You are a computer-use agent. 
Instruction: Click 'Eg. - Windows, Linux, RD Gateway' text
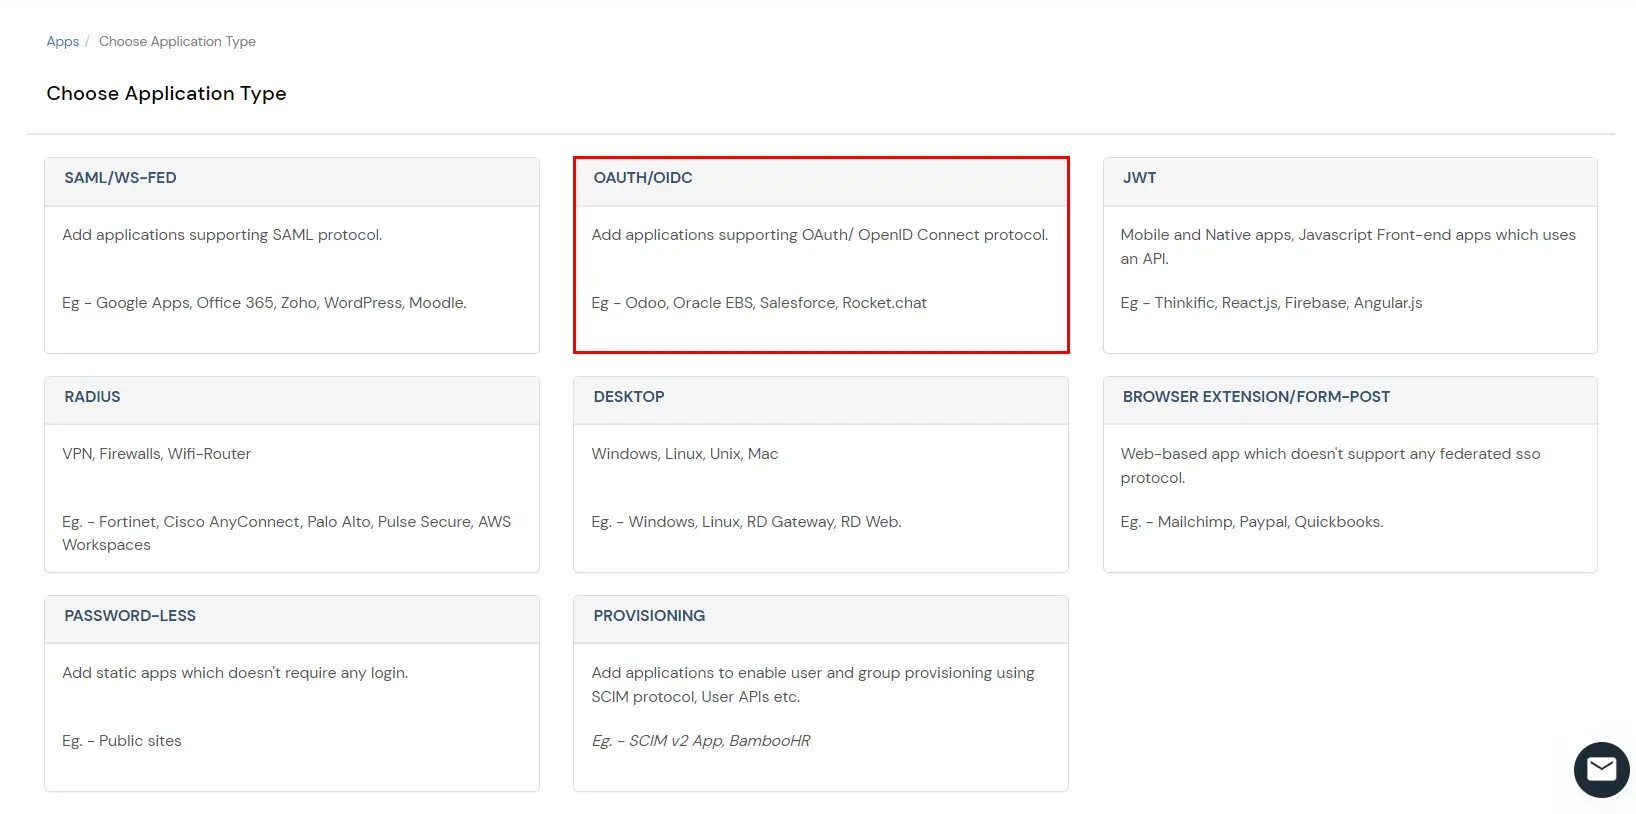(x=746, y=522)
